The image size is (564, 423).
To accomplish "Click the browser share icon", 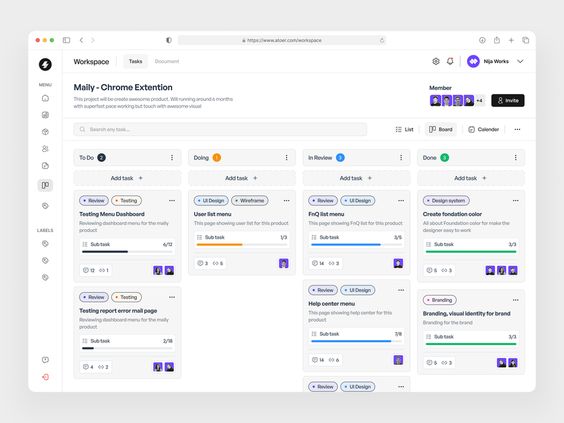I will [x=497, y=40].
